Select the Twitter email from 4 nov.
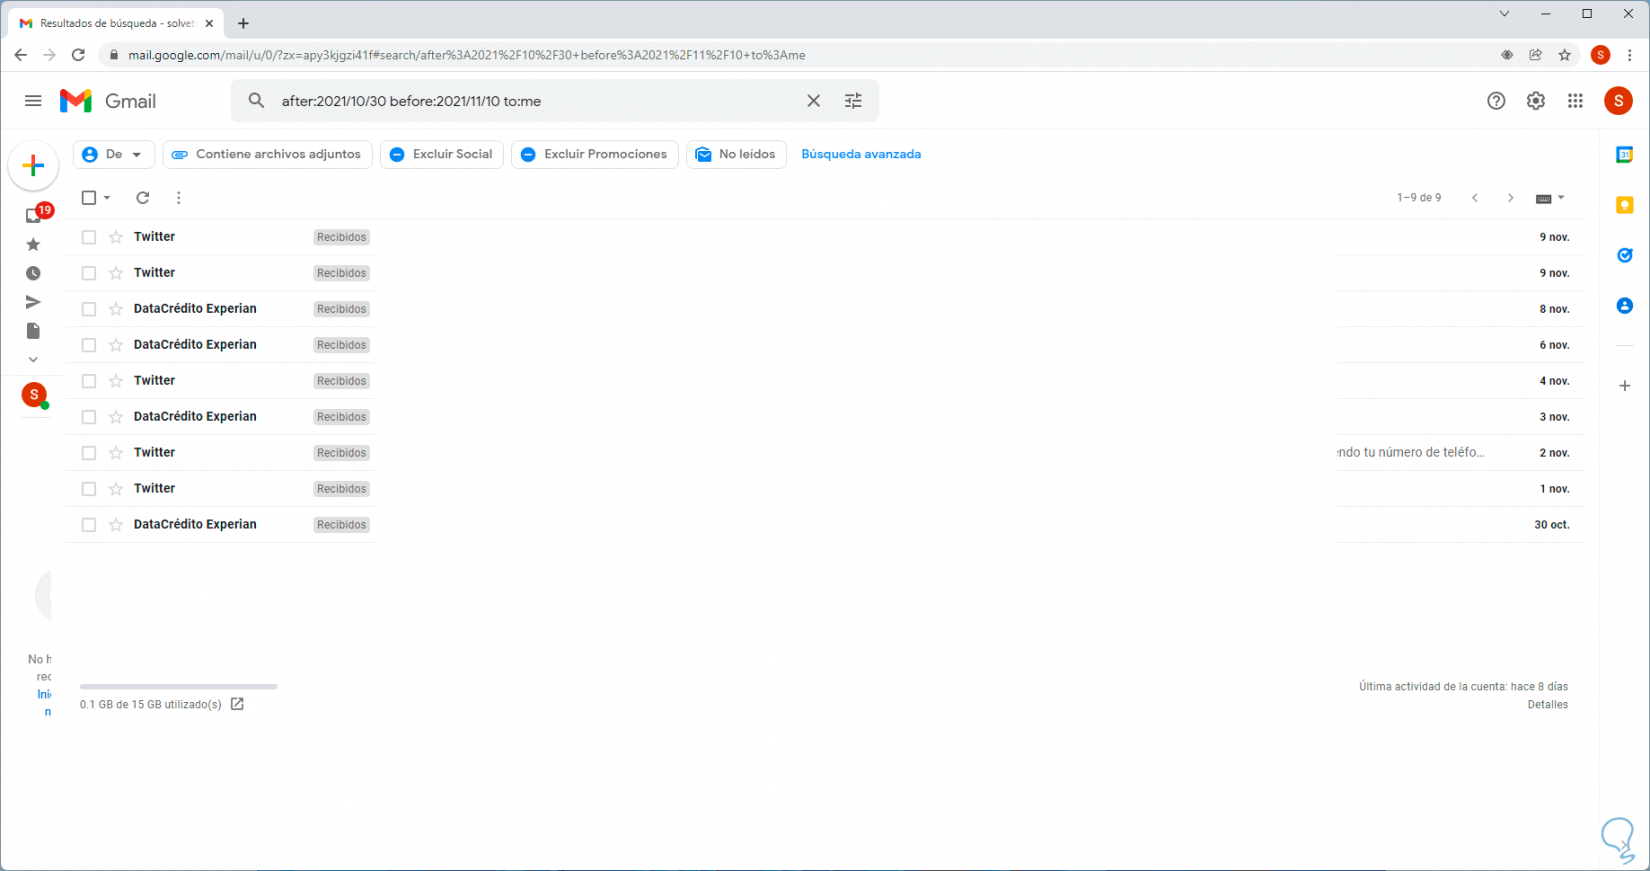The width and height of the screenshot is (1650, 871). pos(89,381)
